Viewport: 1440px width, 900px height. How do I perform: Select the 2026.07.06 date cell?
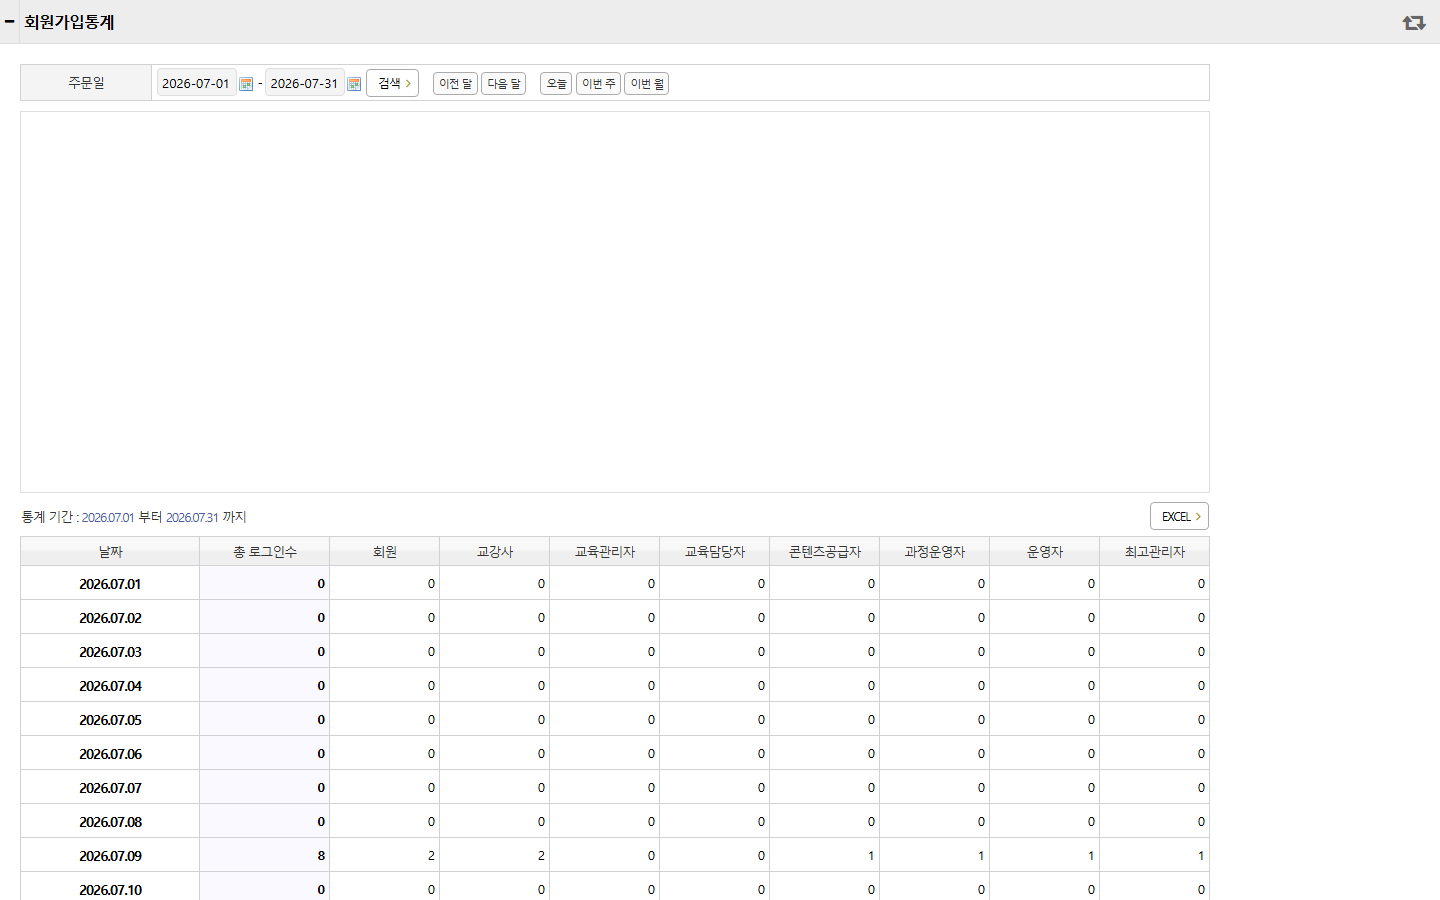[110, 754]
